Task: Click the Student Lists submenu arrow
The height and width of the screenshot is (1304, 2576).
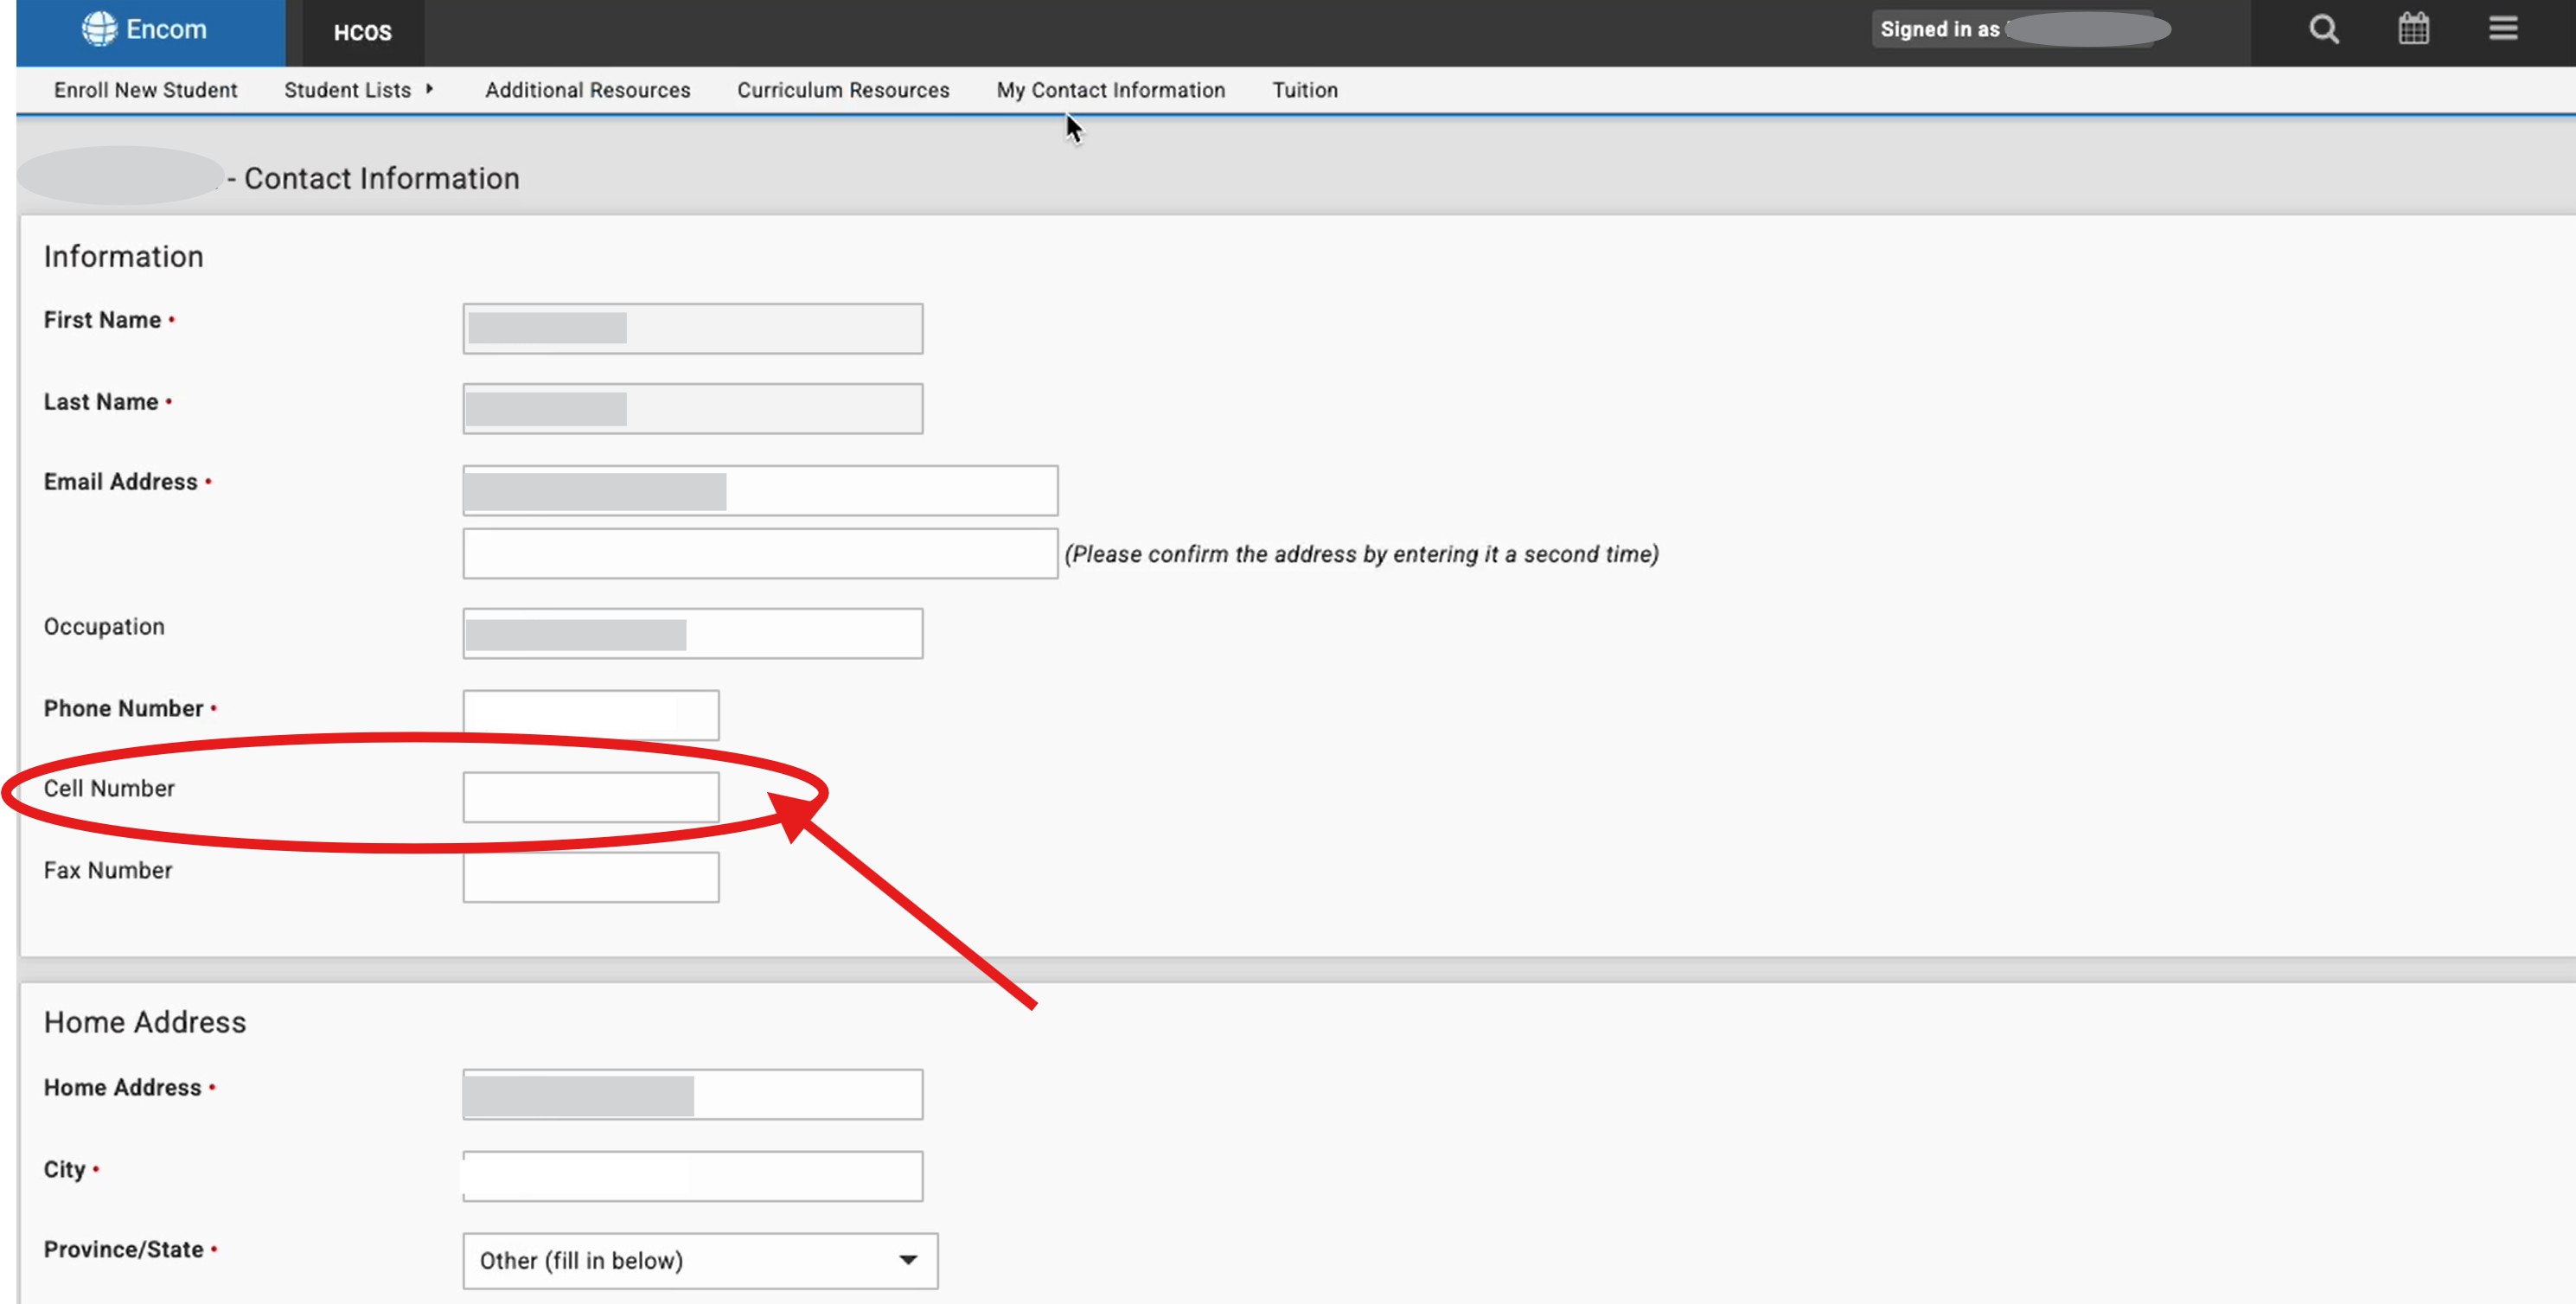Action: pos(429,89)
